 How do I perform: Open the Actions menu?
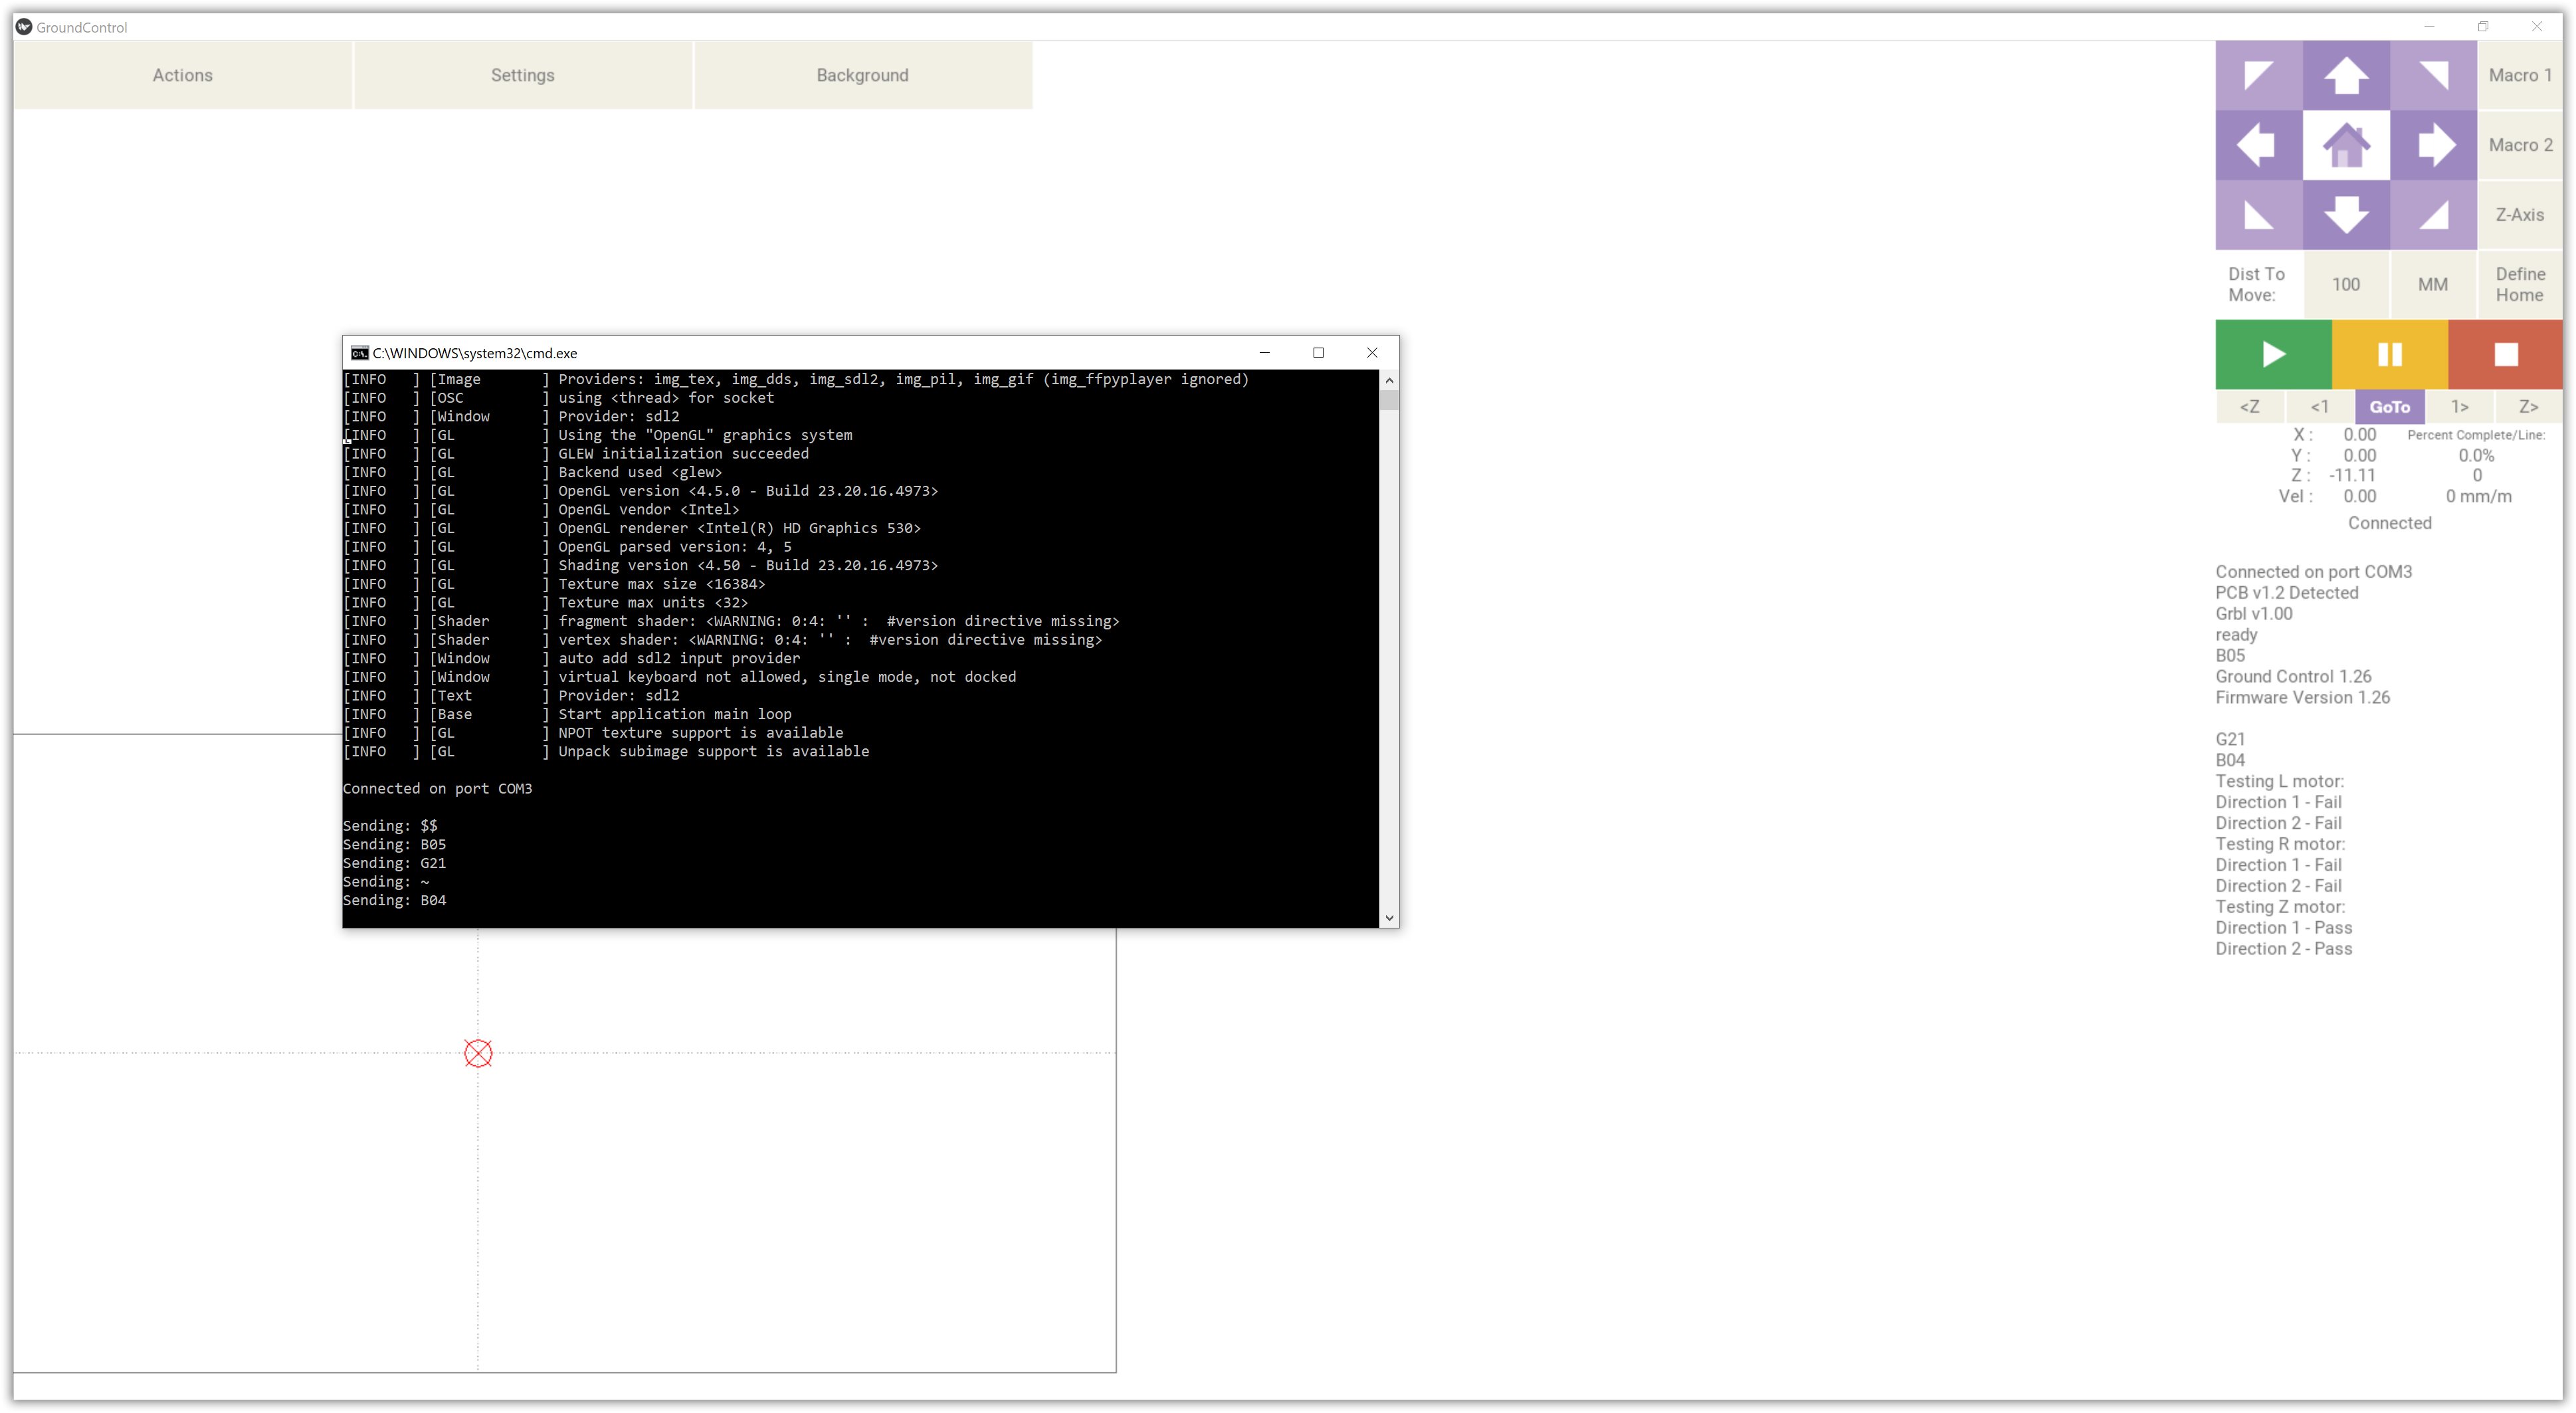(x=182, y=75)
